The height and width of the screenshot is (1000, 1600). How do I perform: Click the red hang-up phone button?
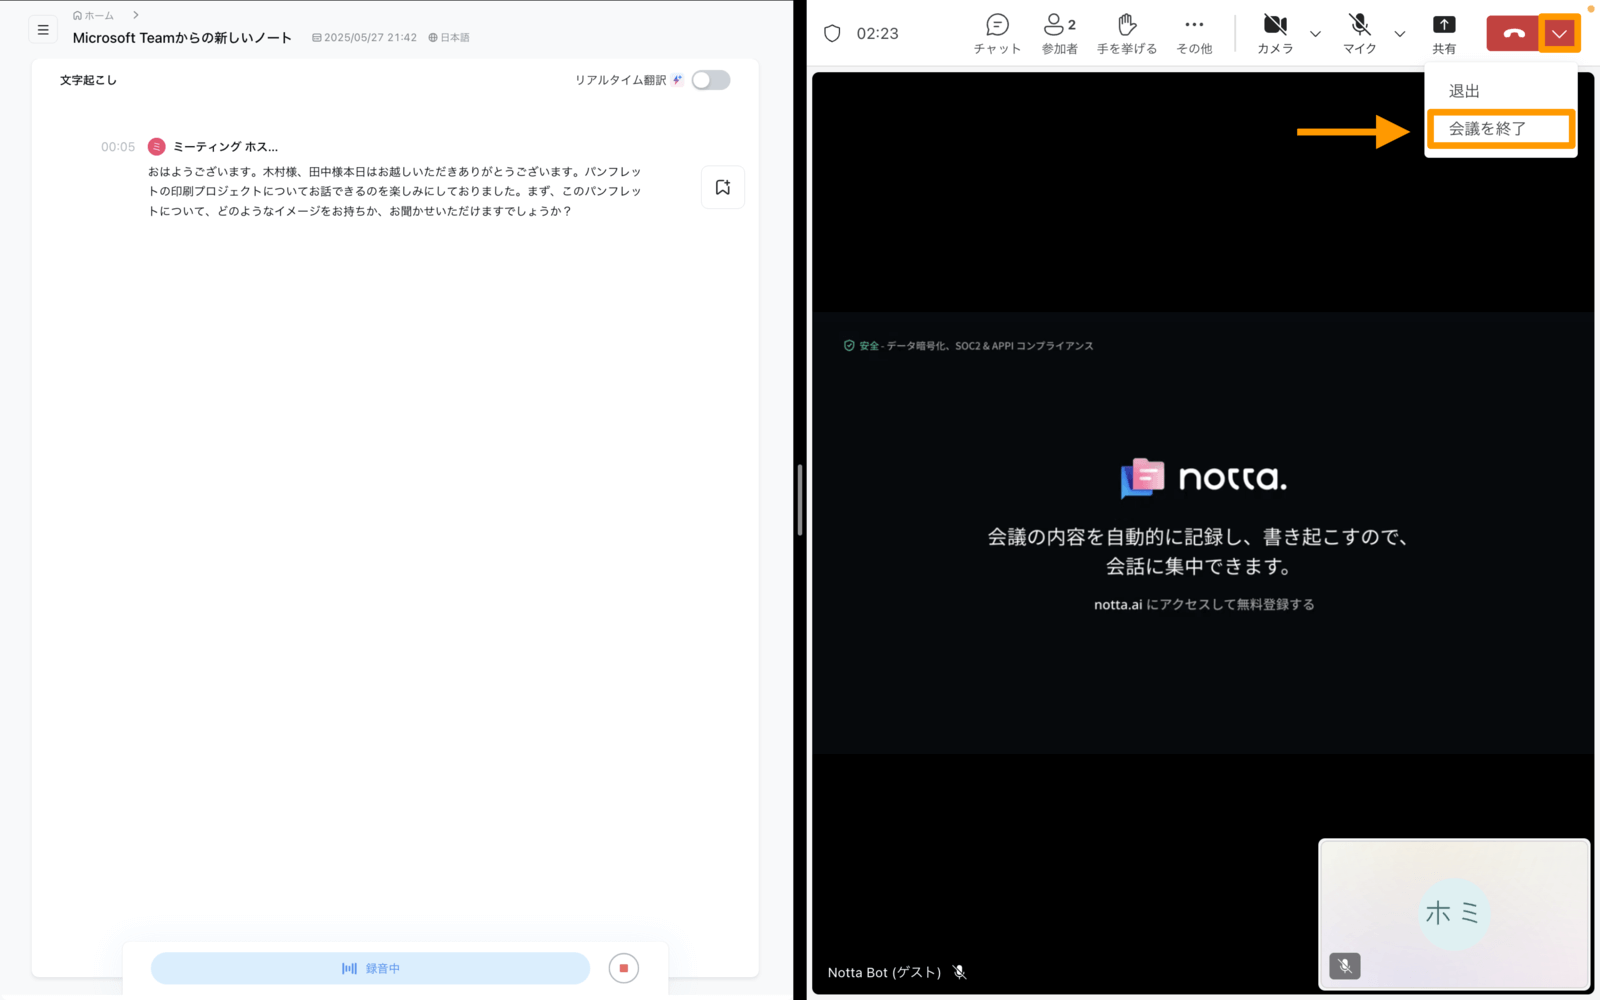coord(1513,33)
